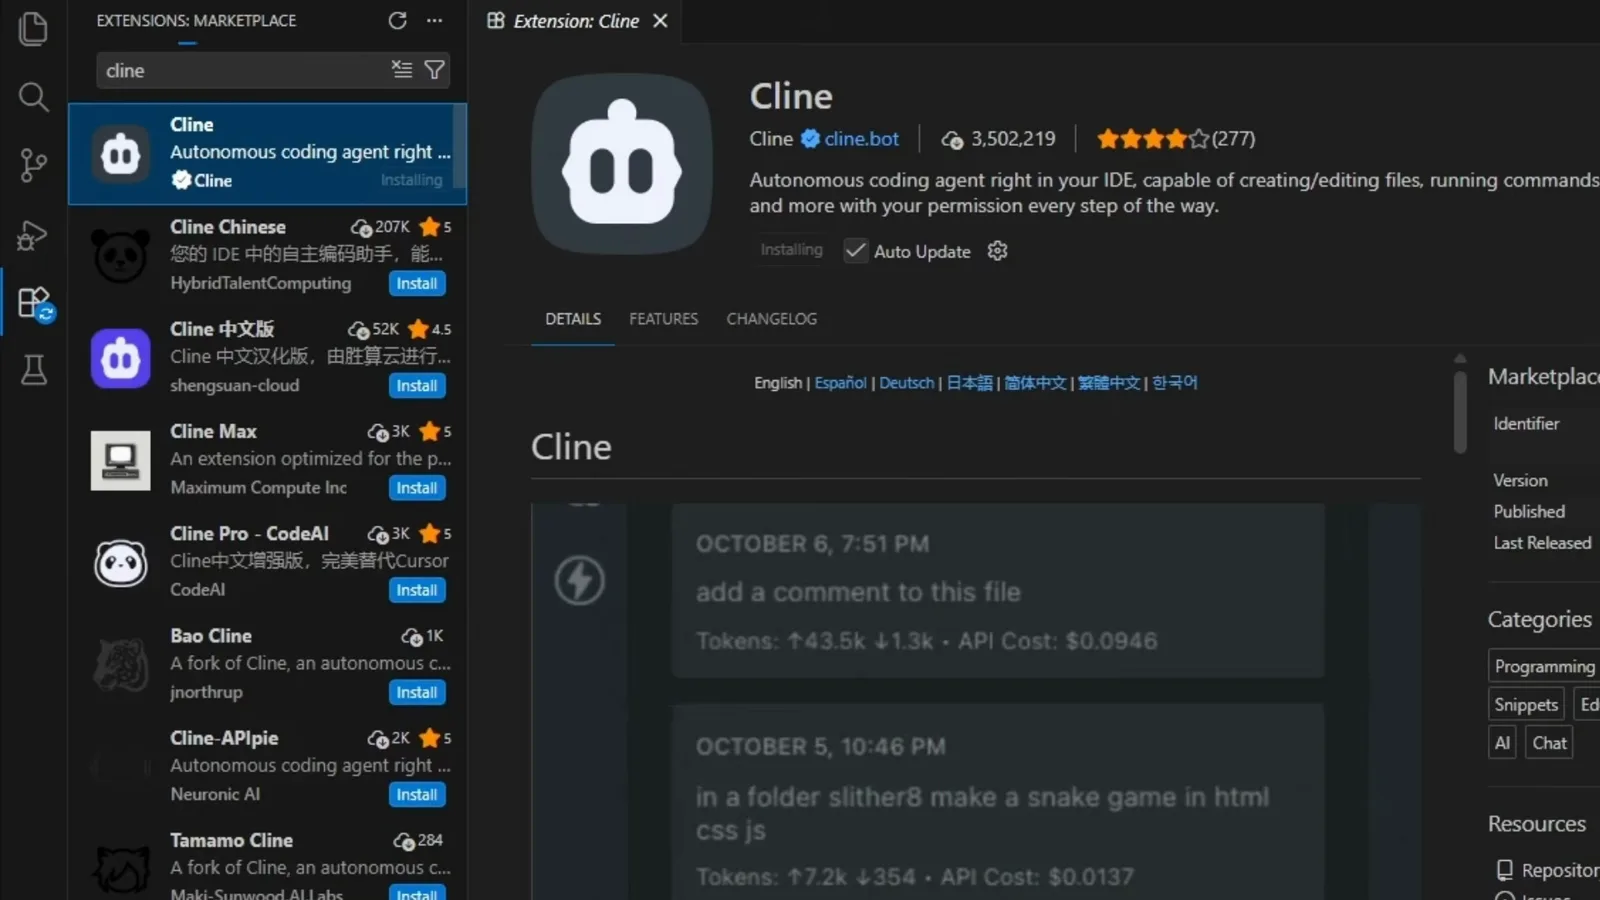
Task: Select the Tamamo Cline list entry title
Action: 231,840
